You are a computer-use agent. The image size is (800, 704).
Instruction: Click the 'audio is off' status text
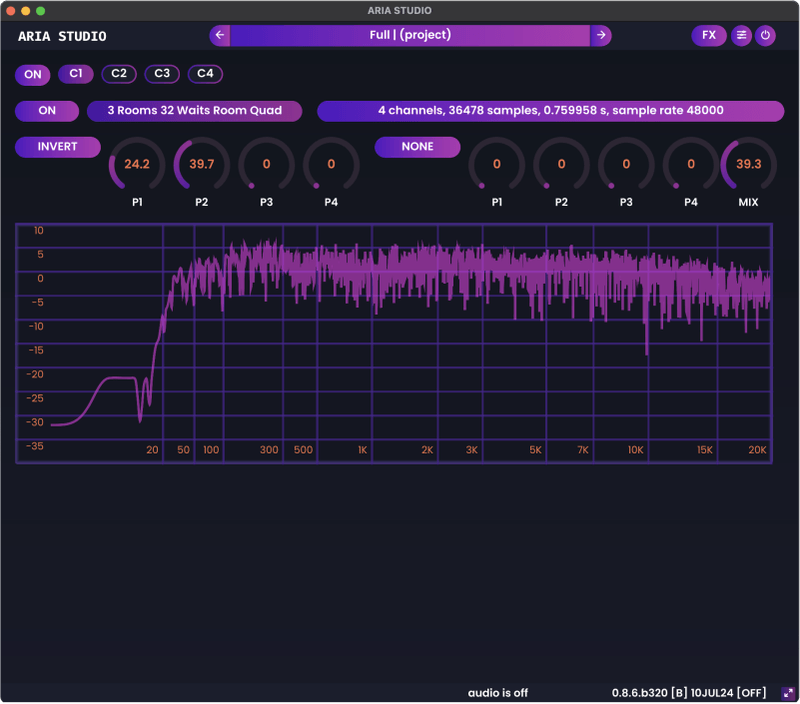498,693
